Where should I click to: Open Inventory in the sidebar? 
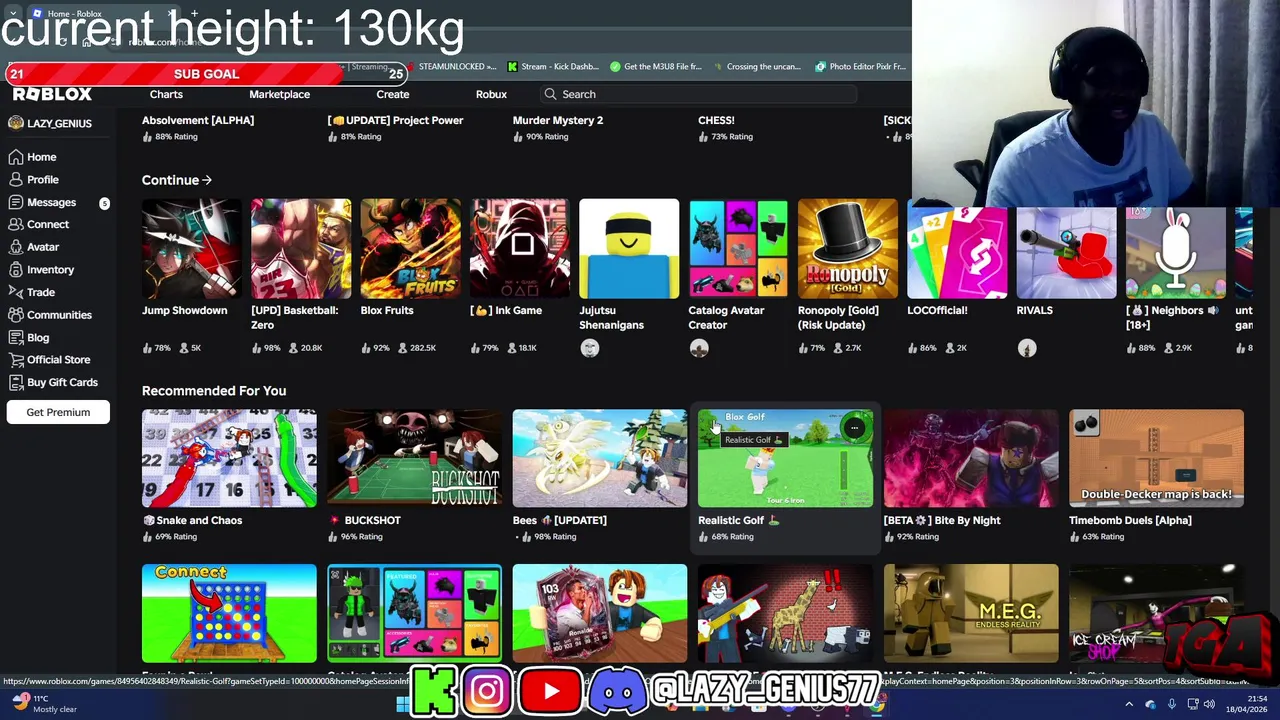[41, 270]
